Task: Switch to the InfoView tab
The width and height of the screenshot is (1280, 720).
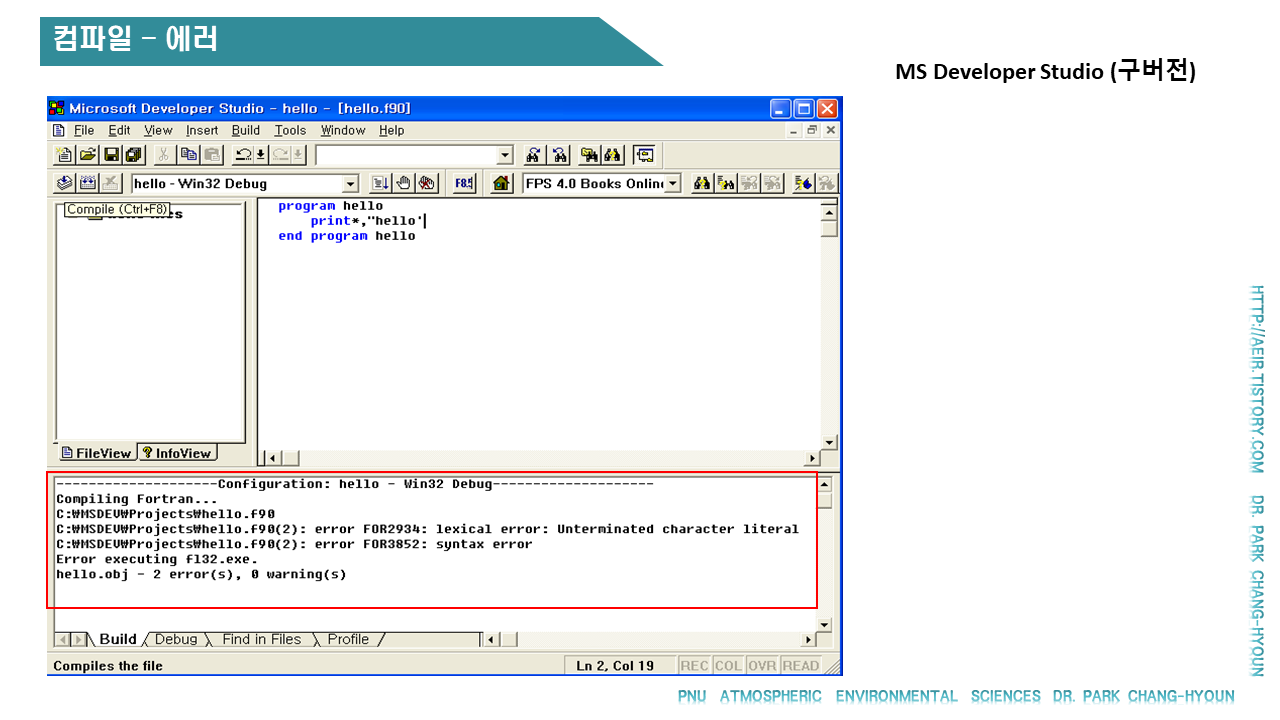Action: tap(176, 453)
